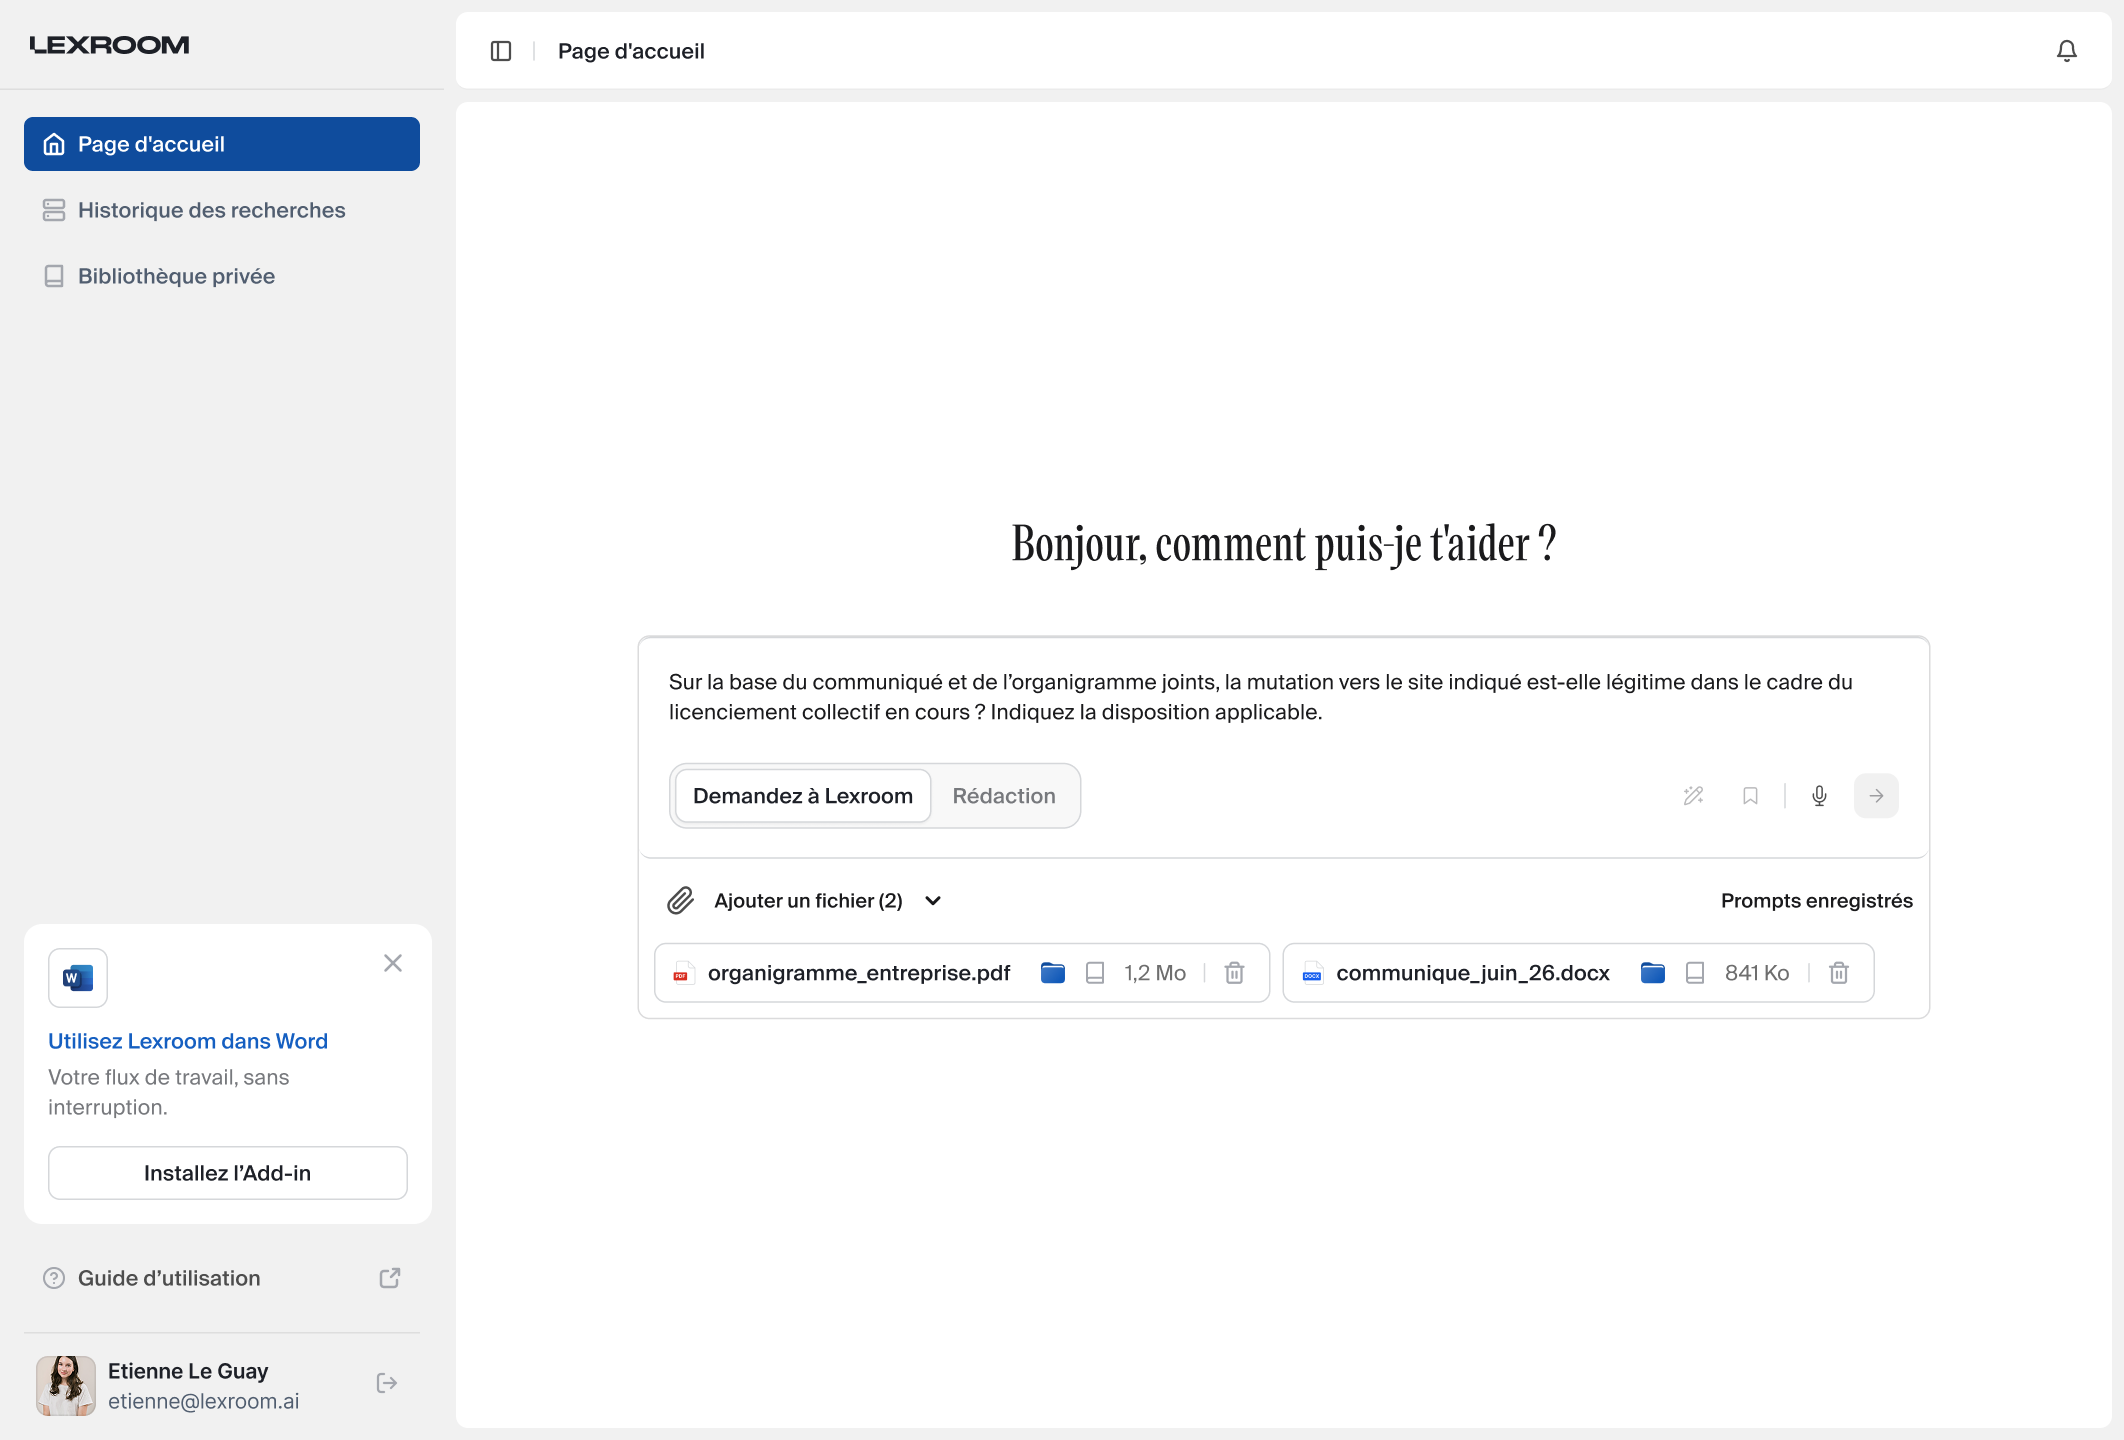Toggle the sidebar panel icon

(x=501, y=51)
